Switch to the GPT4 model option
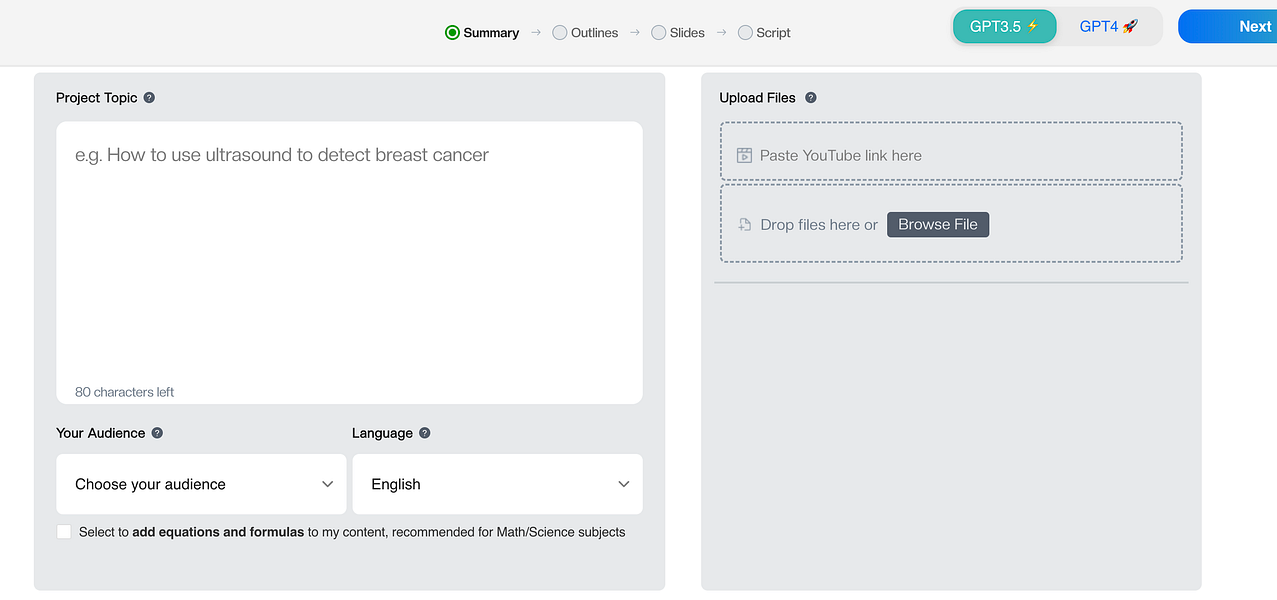 click(x=1108, y=27)
